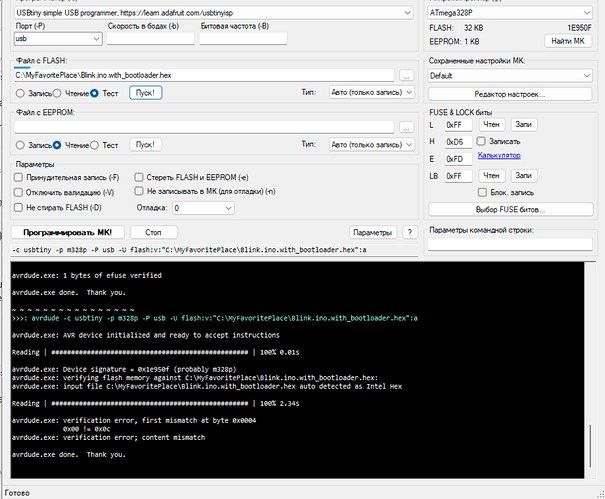Viewport: 605px width, 499px height.
Task: Write fuses with Запи button in L row
Action: 524,124
